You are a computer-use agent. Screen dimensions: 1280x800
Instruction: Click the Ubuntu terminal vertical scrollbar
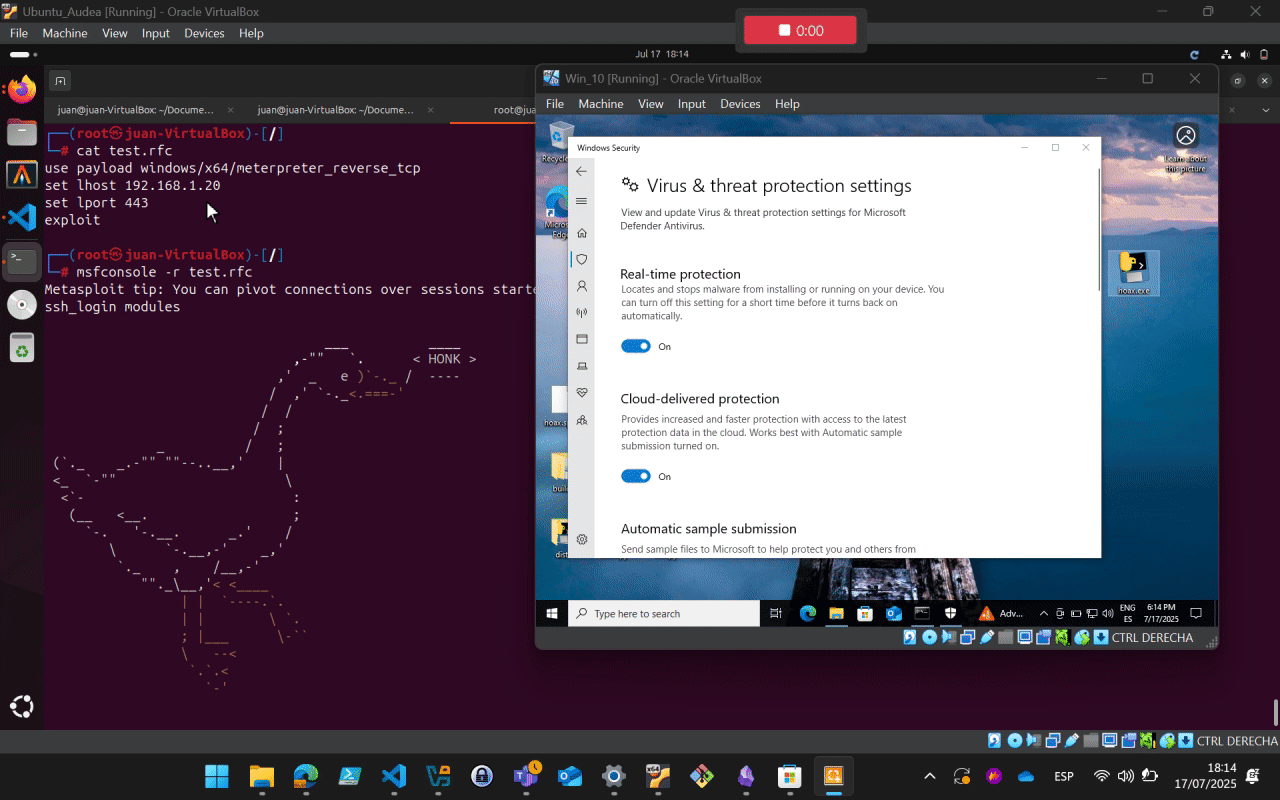(1275, 713)
